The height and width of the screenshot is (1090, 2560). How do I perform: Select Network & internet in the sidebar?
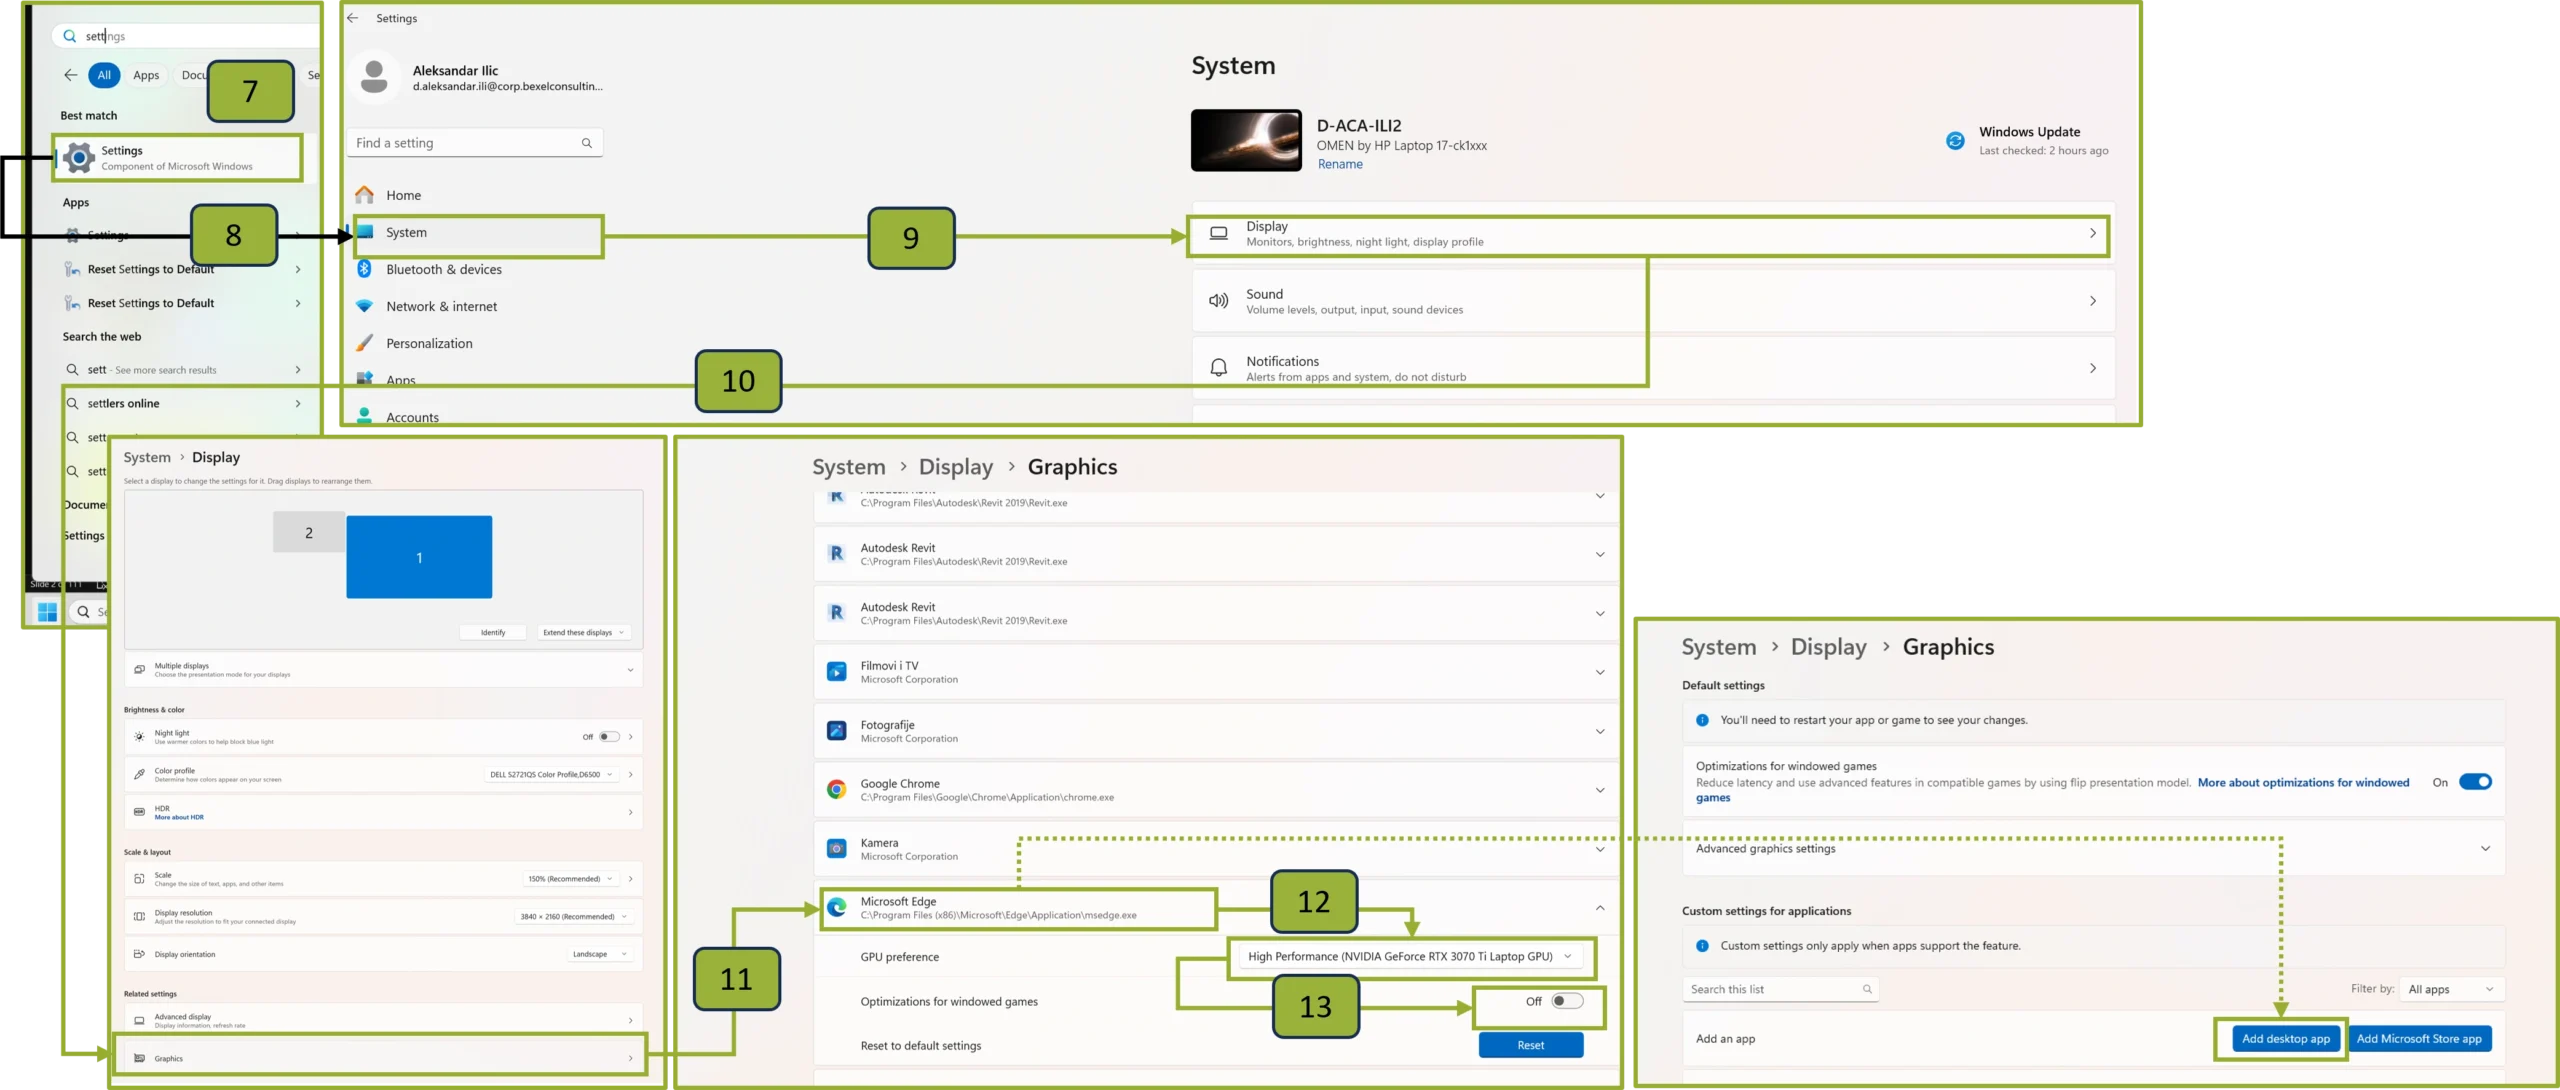[441, 307]
